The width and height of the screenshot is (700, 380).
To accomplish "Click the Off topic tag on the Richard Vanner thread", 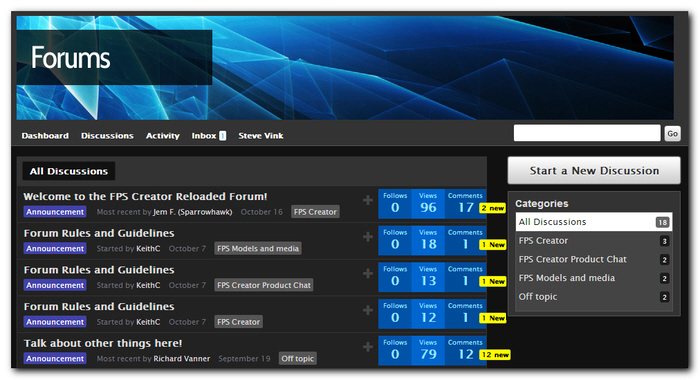I will point(298,358).
